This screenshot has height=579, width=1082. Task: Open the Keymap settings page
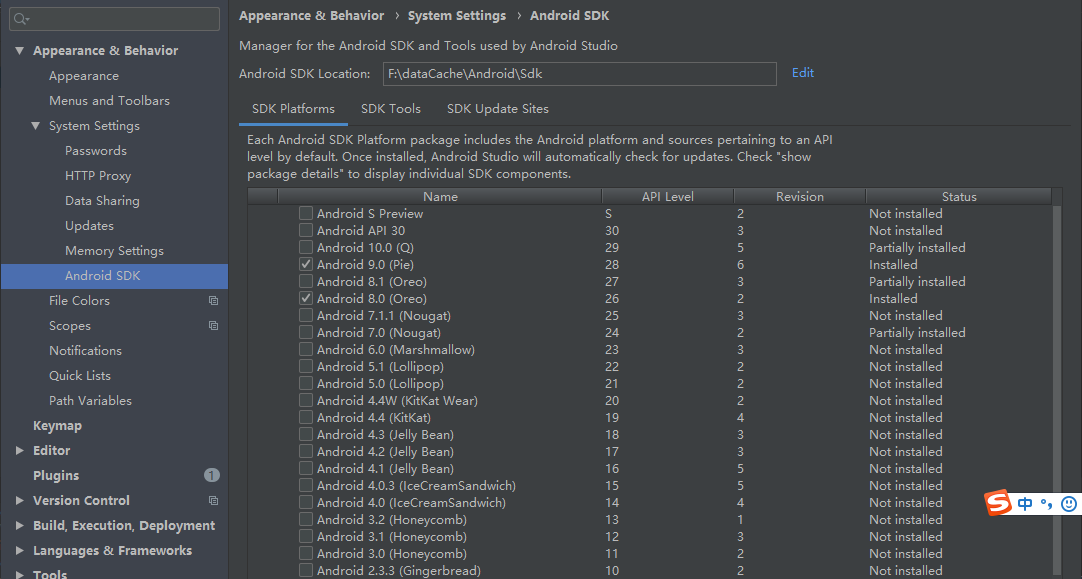click(57, 426)
